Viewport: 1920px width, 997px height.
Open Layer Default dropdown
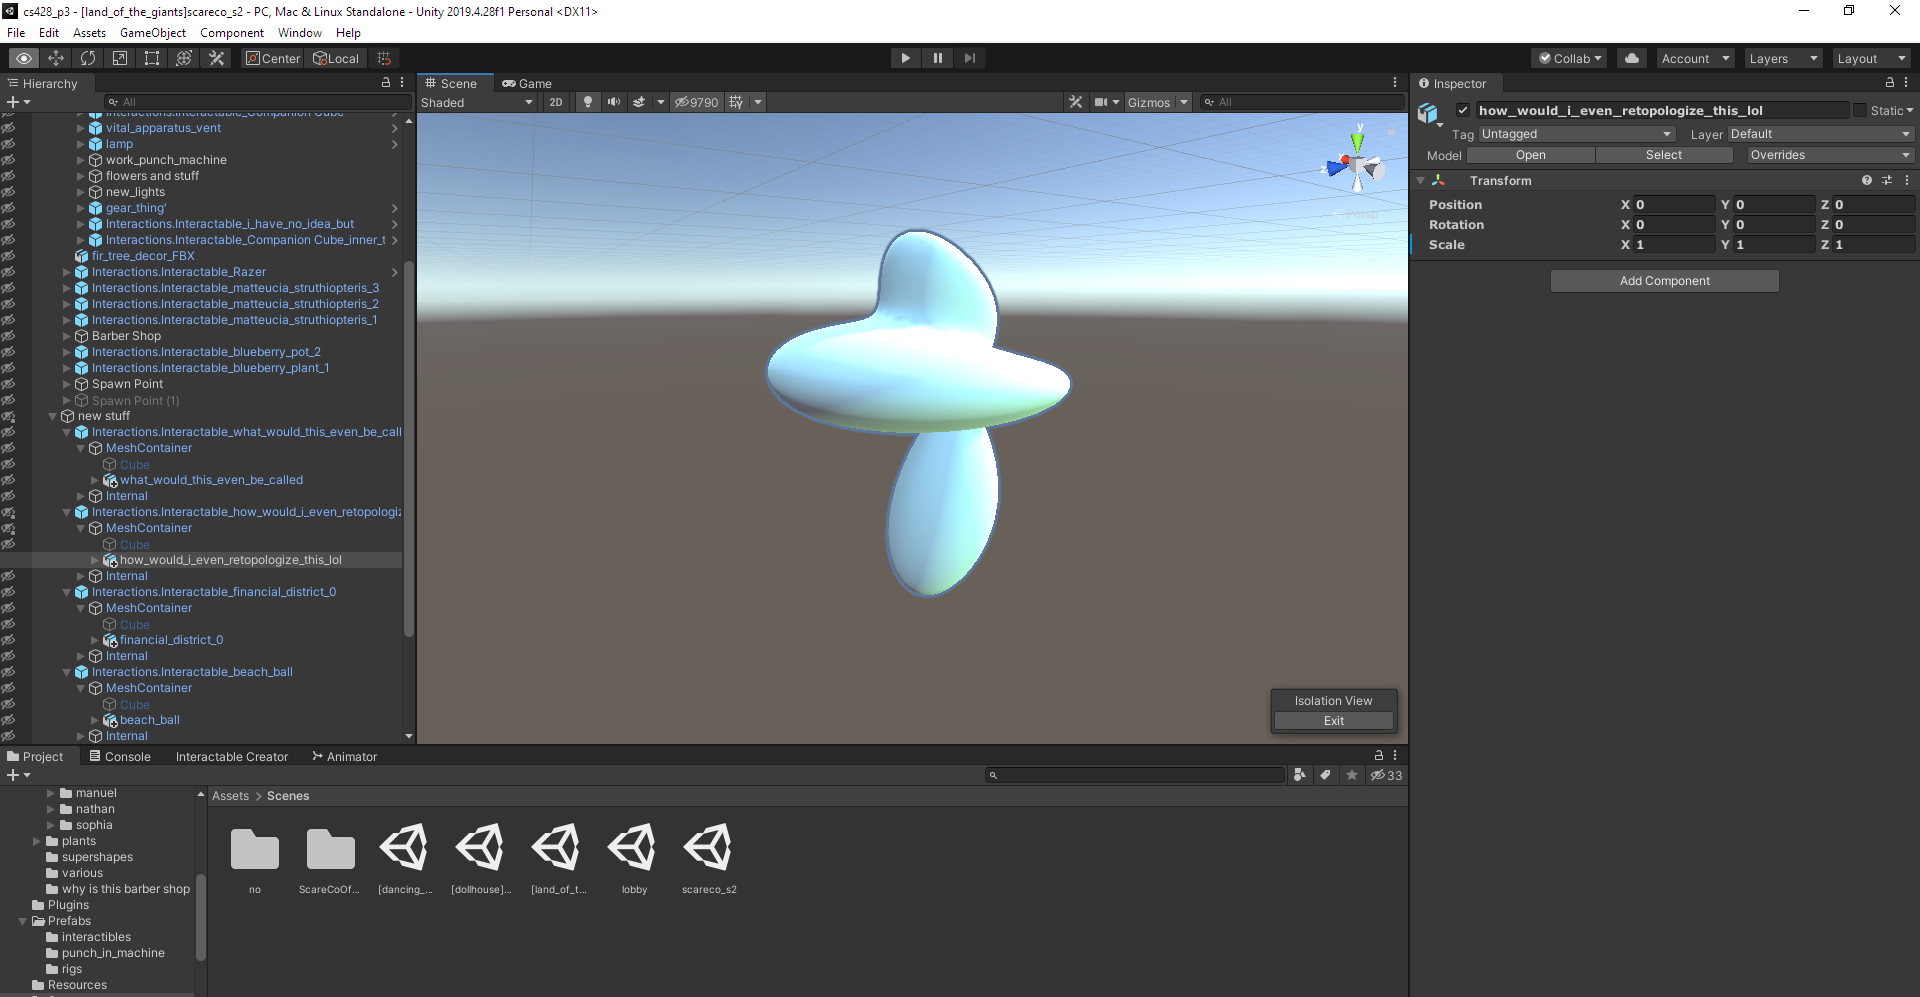coord(1820,134)
